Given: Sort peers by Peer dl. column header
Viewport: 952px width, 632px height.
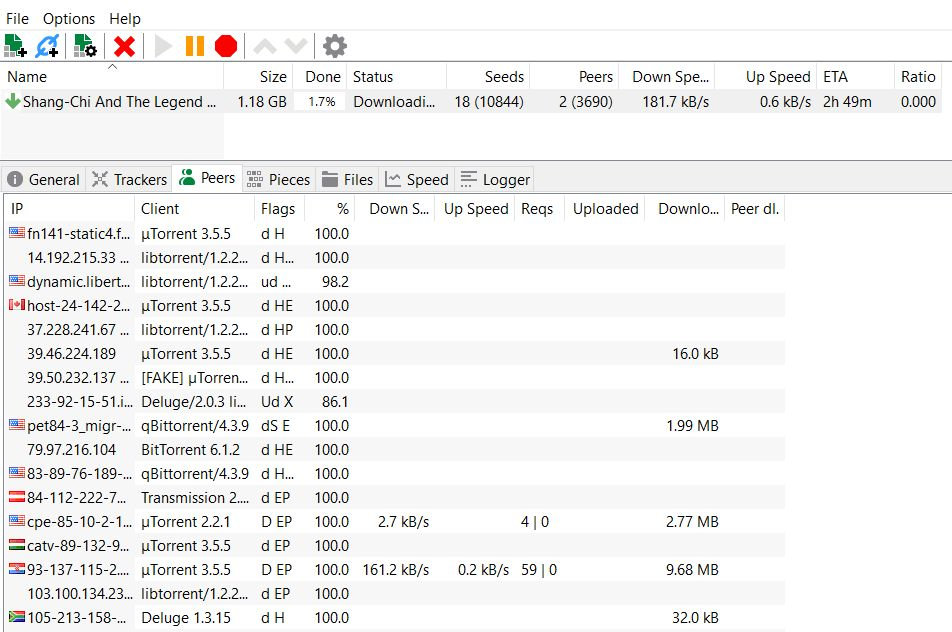Looking at the screenshot, I should 754,209.
